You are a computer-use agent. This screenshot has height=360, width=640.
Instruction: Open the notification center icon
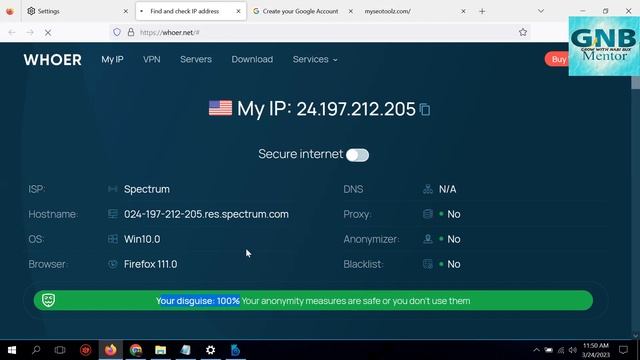click(623, 350)
